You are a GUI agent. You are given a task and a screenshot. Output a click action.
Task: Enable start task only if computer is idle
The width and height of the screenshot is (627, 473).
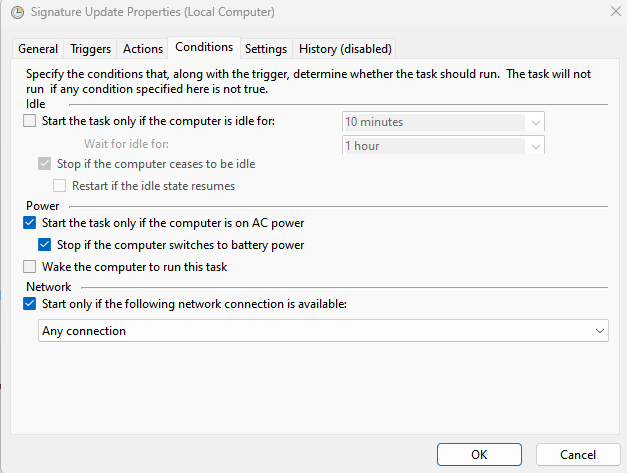(x=30, y=122)
